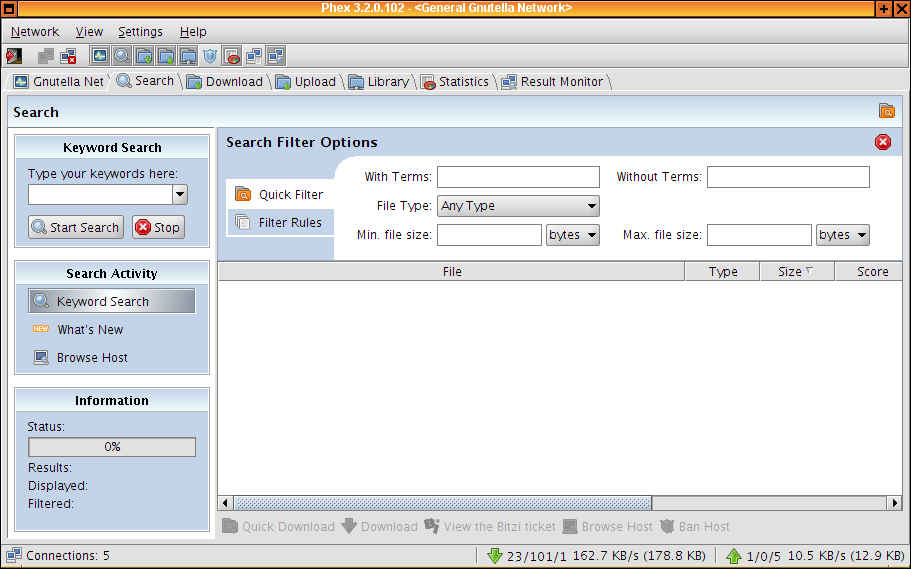Toggle the last bordered two-computers toolbar button
The width and height of the screenshot is (911, 569).
pos(275,56)
